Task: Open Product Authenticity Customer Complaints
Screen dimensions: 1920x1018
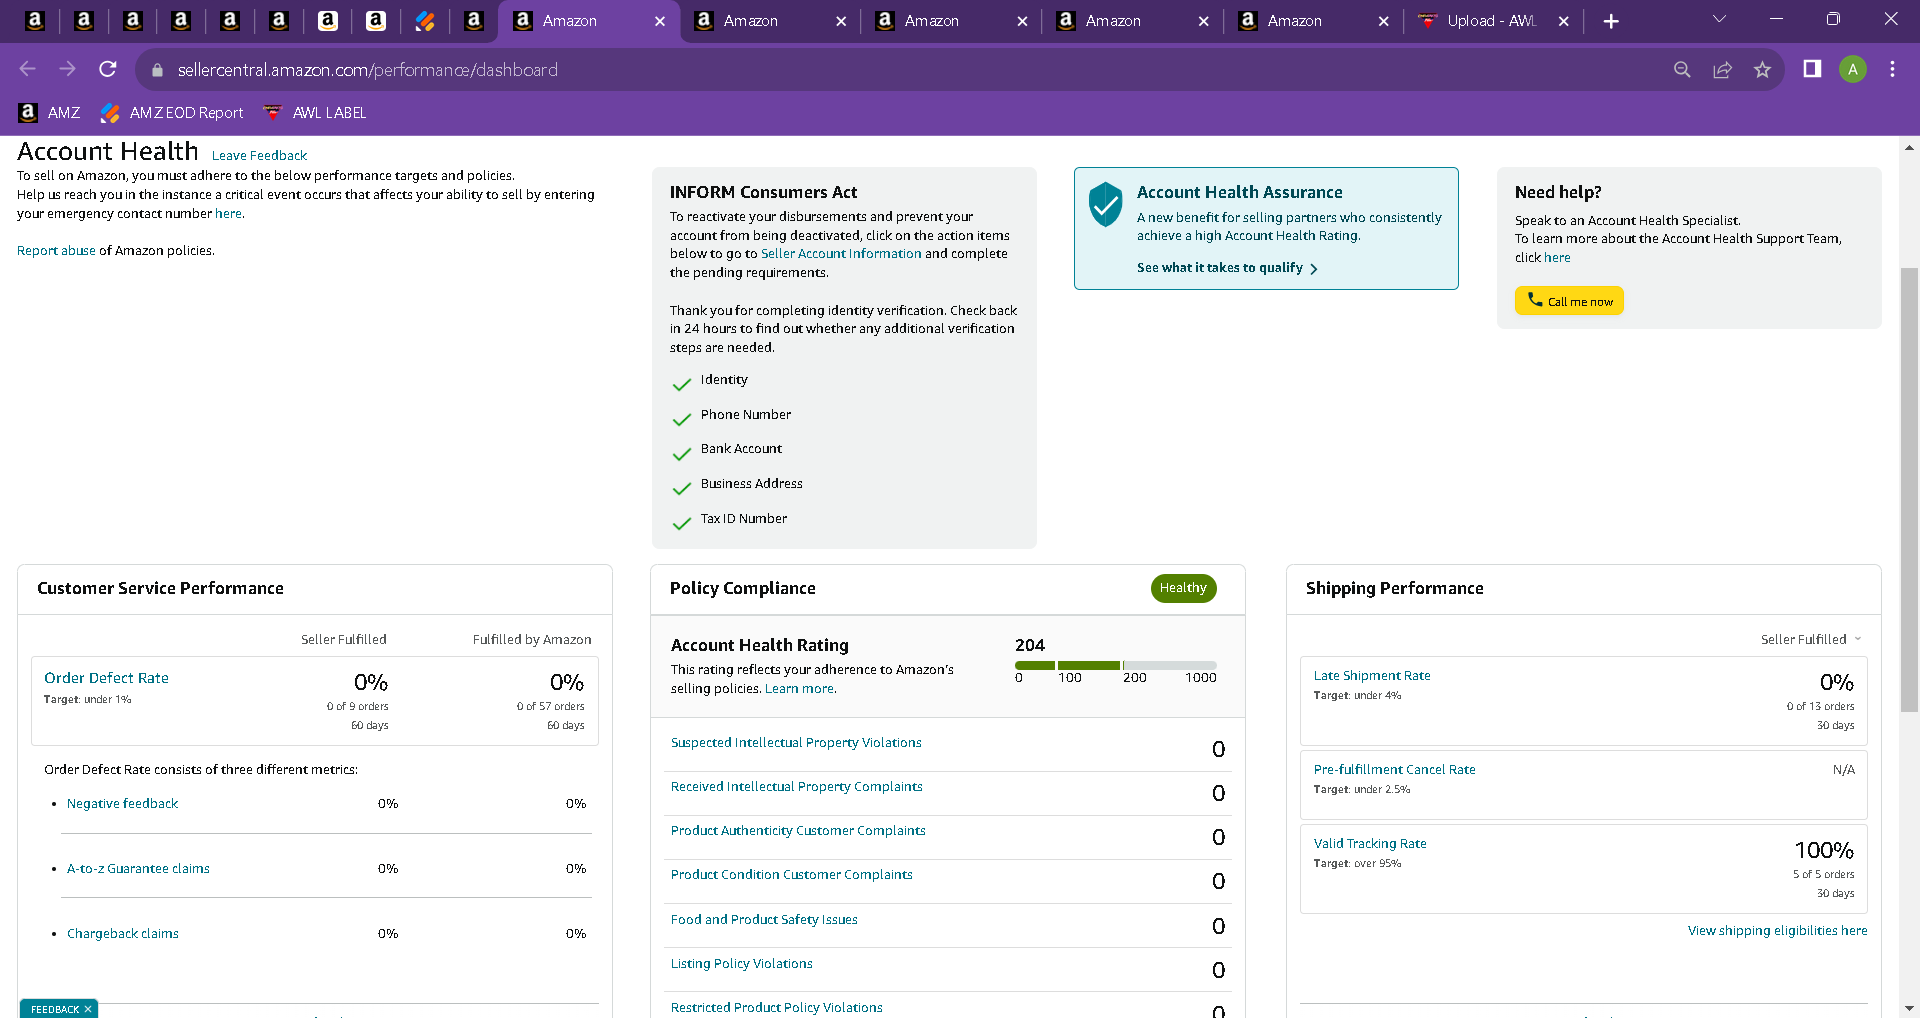Action: click(798, 831)
